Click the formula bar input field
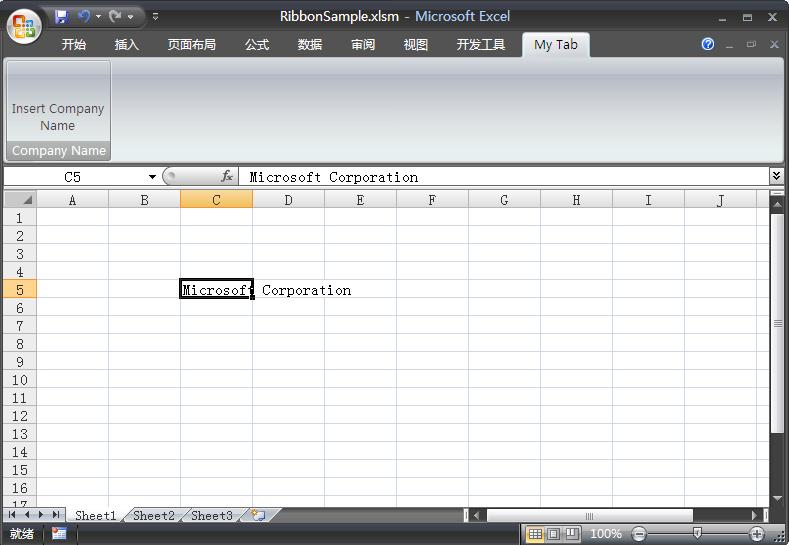The width and height of the screenshot is (789, 545). [500, 177]
